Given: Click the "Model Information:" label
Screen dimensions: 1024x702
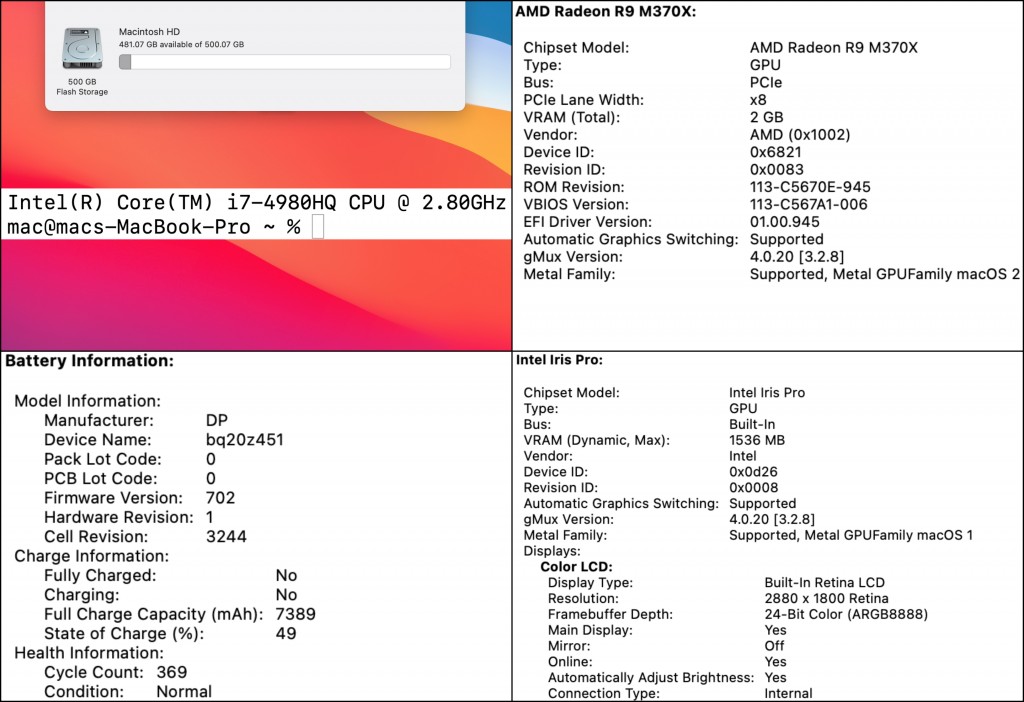Looking at the screenshot, I should click(88, 401).
